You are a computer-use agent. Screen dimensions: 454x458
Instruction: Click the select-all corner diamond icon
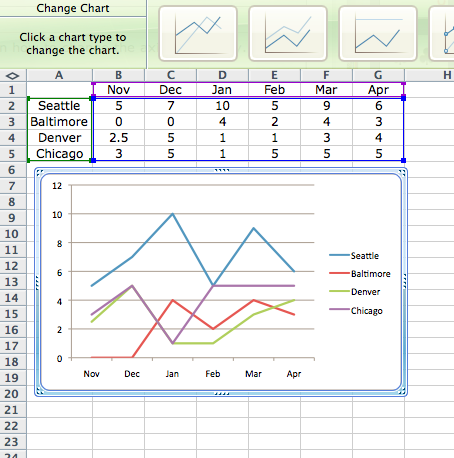[13, 76]
